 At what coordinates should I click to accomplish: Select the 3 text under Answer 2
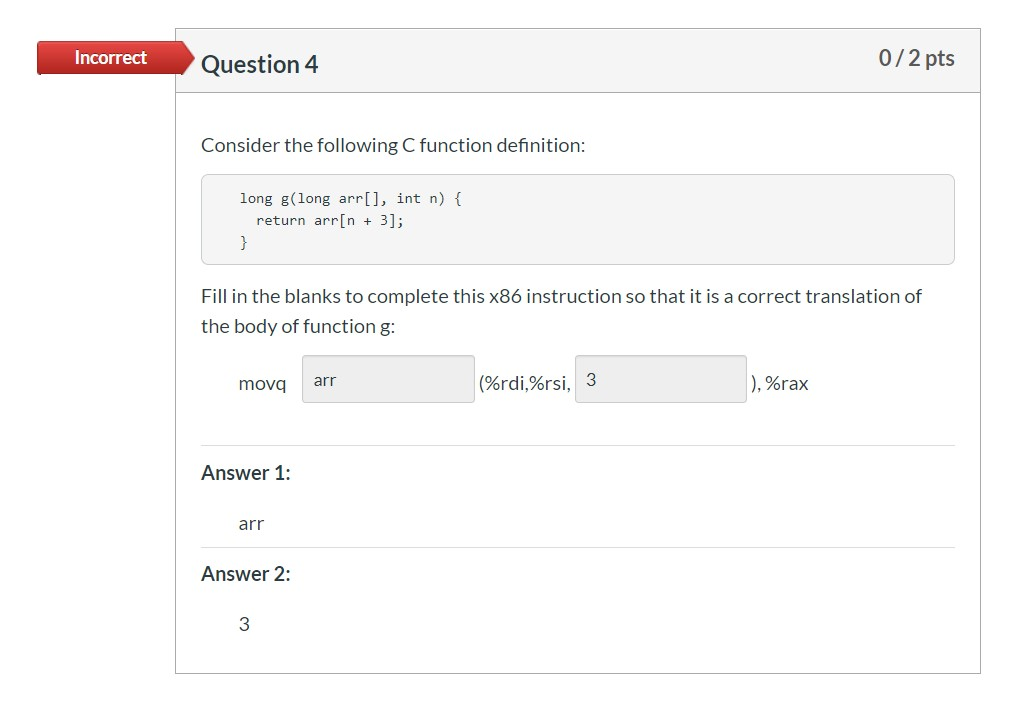point(243,624)
